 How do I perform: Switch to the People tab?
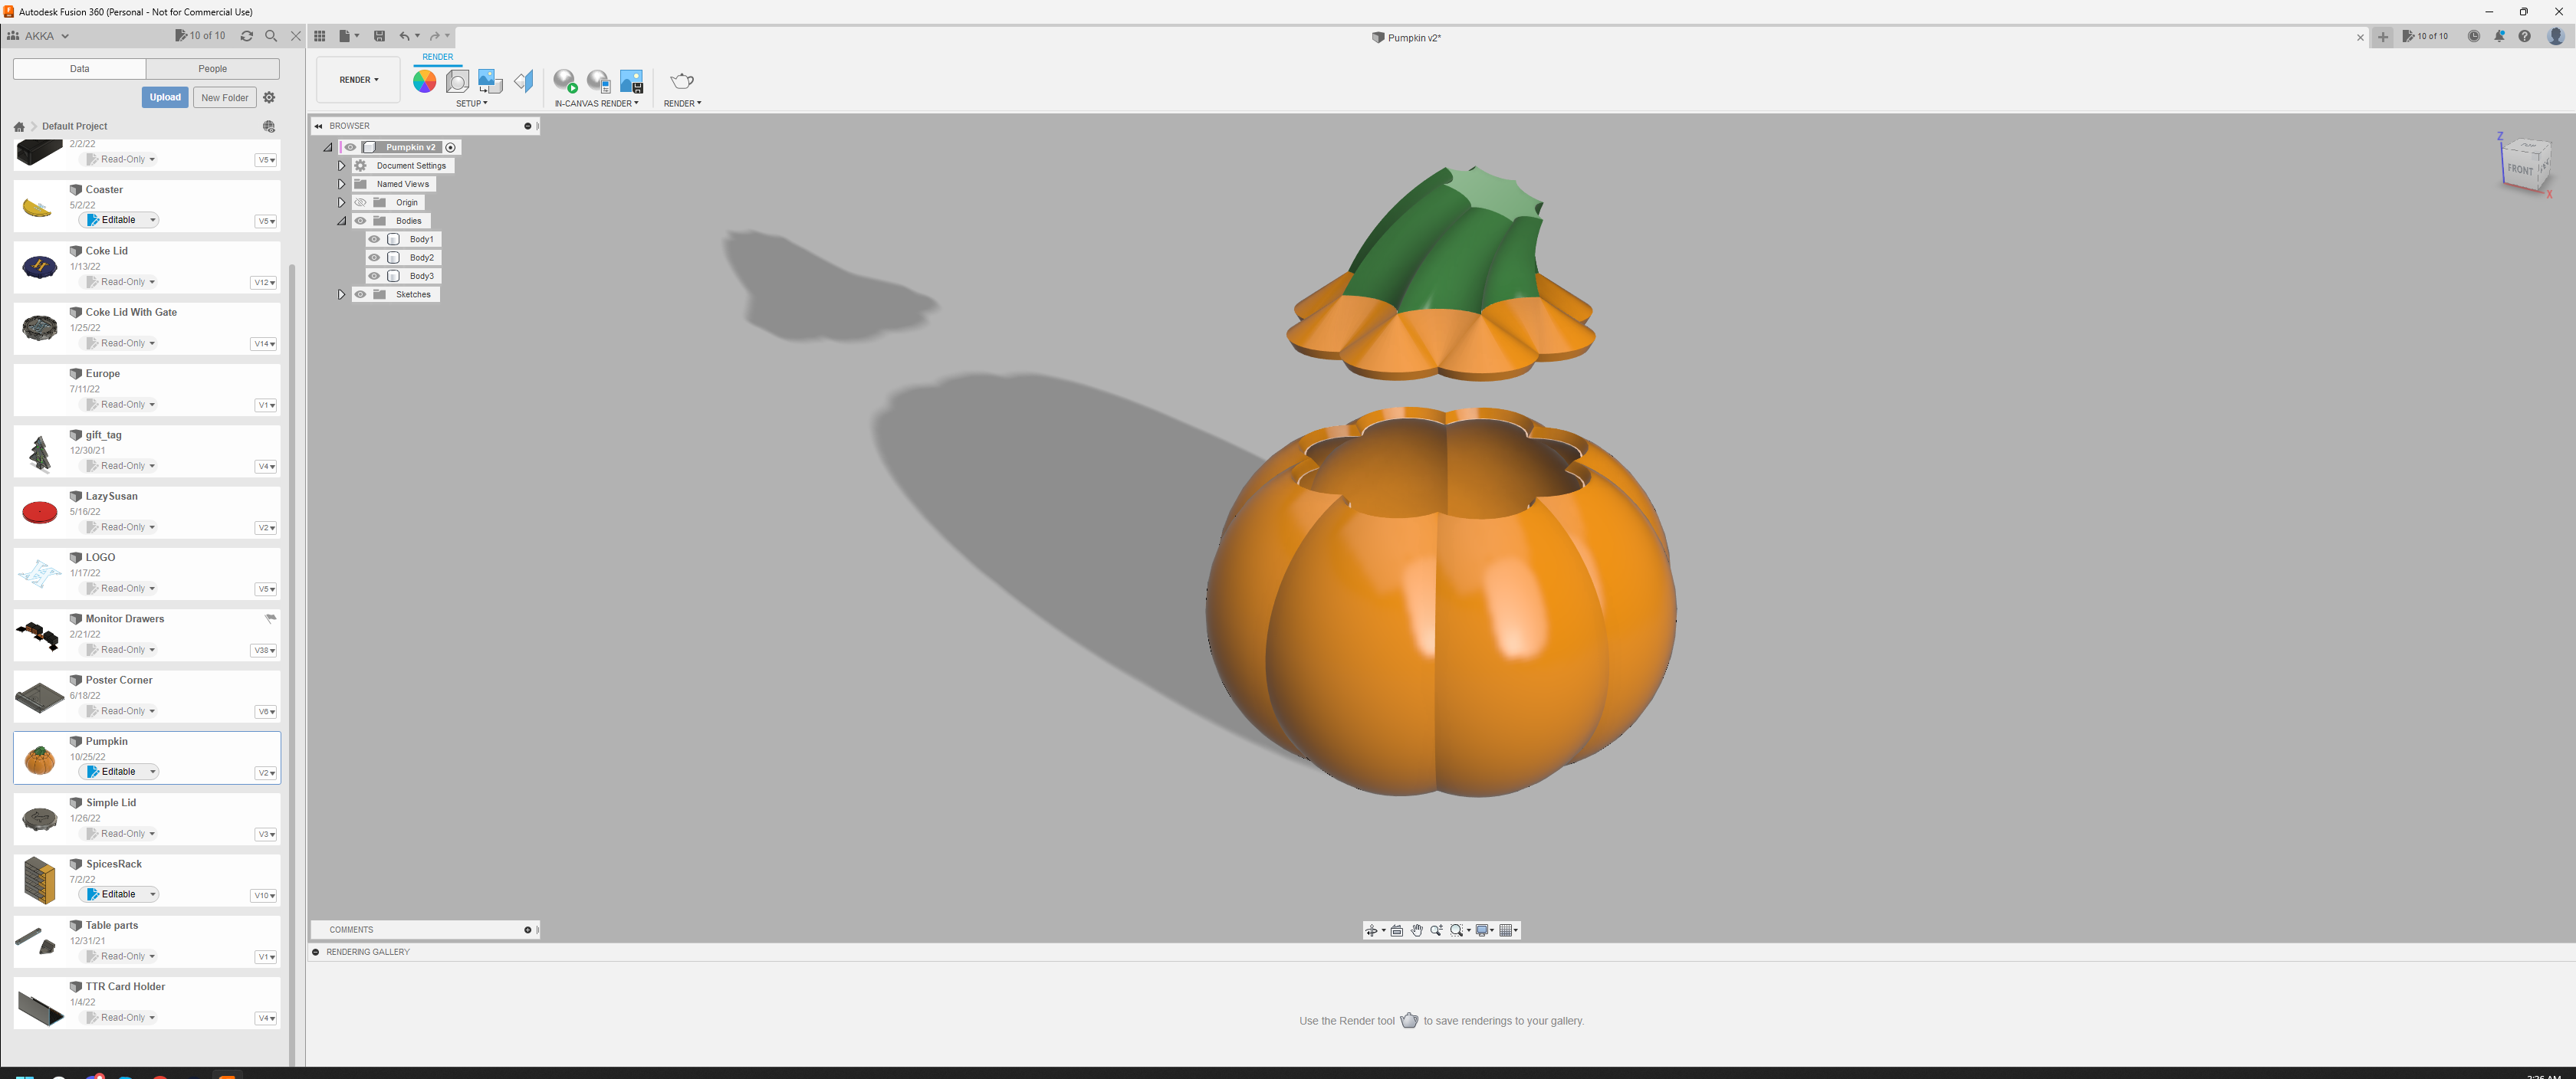click(x=212, y=69)
